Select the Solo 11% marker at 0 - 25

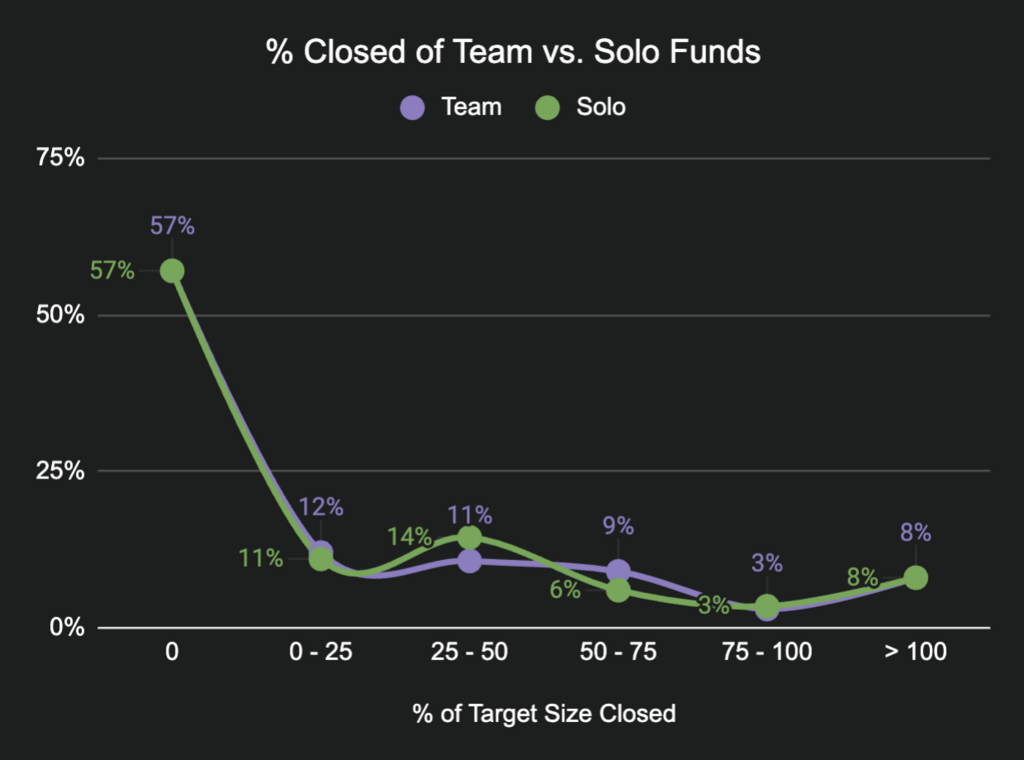pos(321,559)
